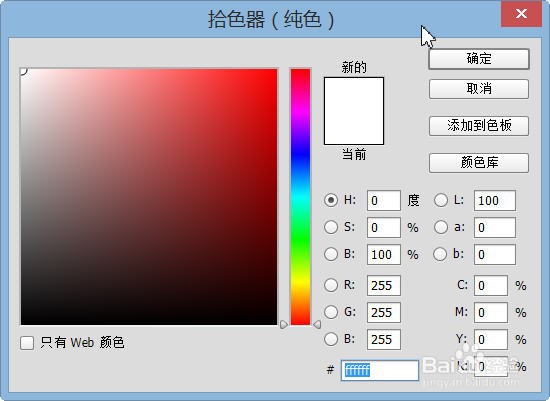550x401 pixels.
Task: Click the R value input field
Action: click(384, 286)
